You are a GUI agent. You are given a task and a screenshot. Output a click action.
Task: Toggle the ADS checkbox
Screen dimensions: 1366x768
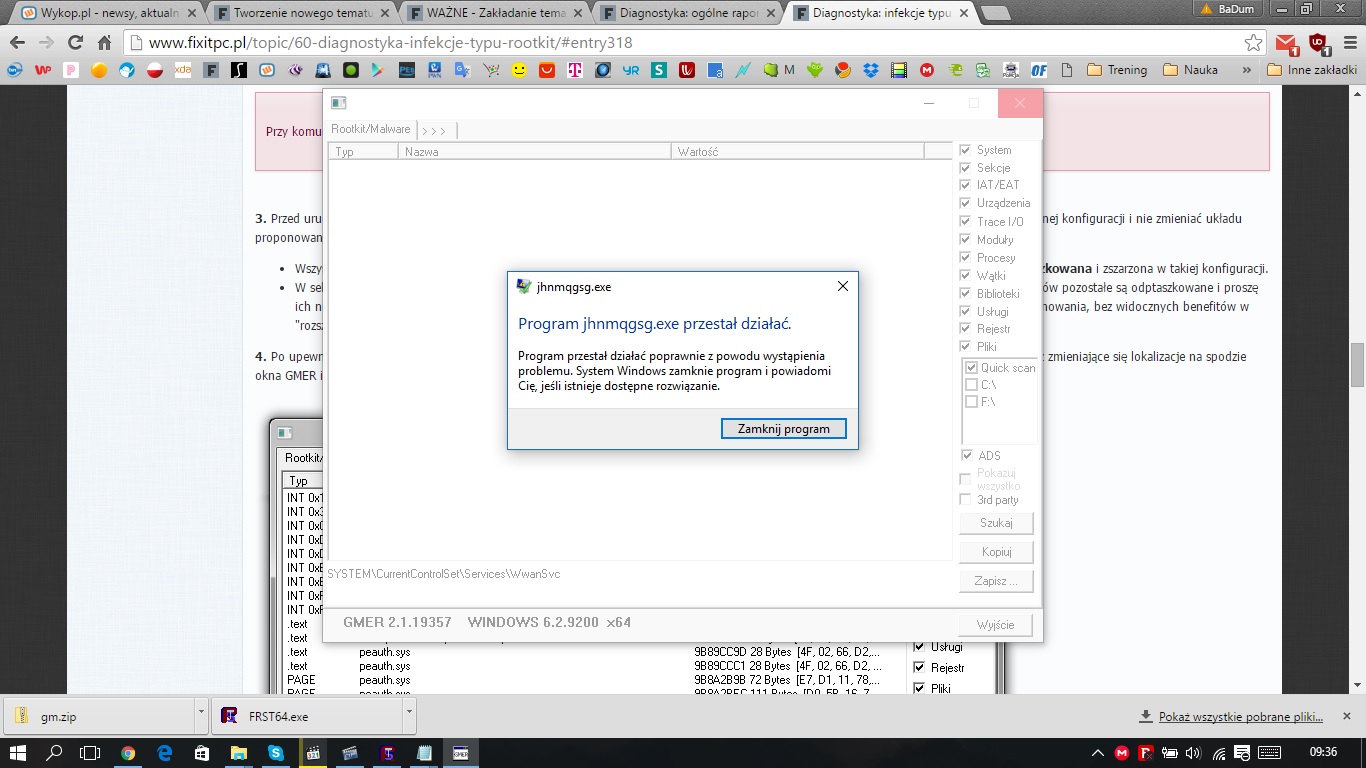[x=965, y=455]
